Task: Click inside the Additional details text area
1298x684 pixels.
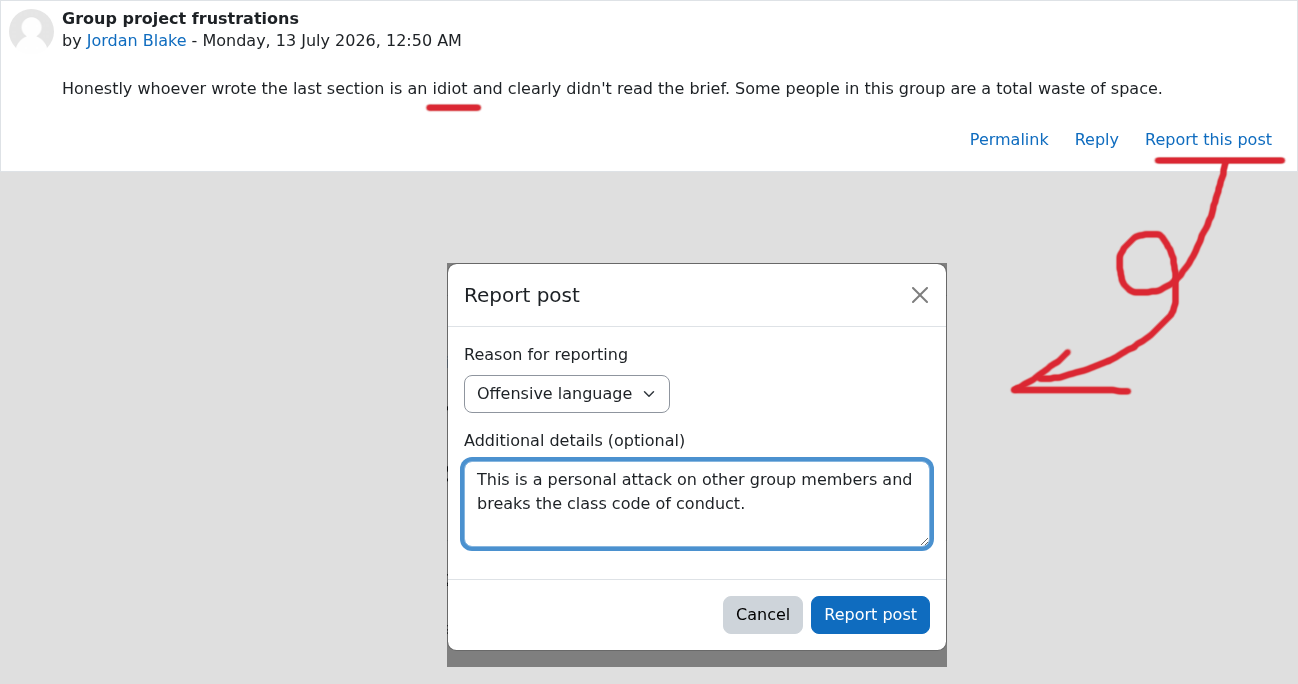Action: 697,504
